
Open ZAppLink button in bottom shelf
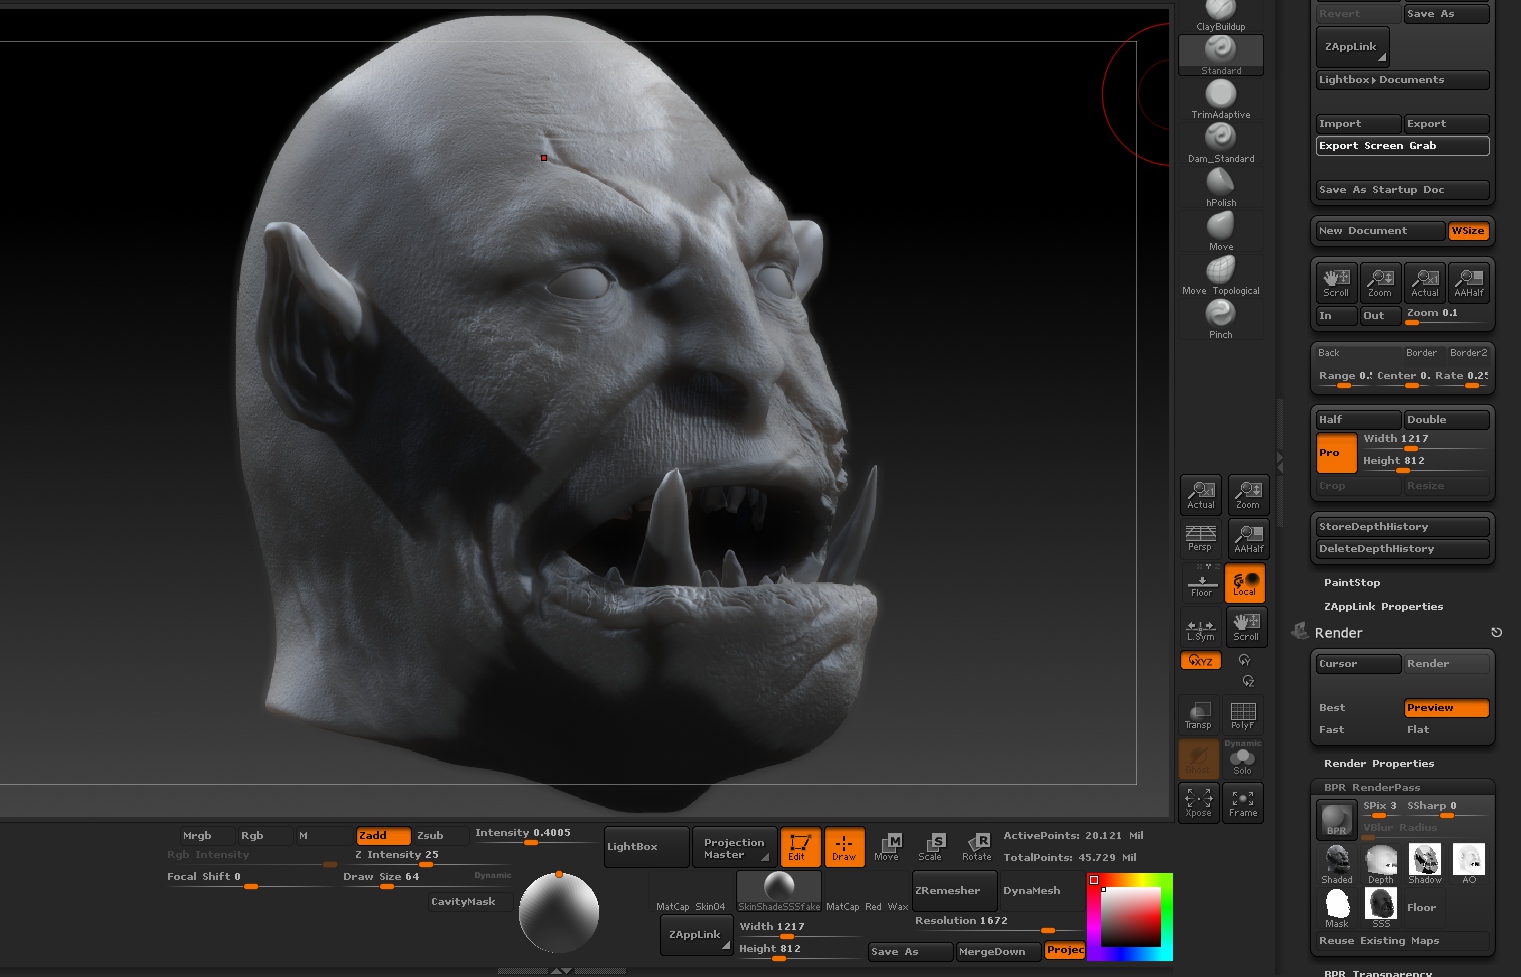click(x=696, y=935)
